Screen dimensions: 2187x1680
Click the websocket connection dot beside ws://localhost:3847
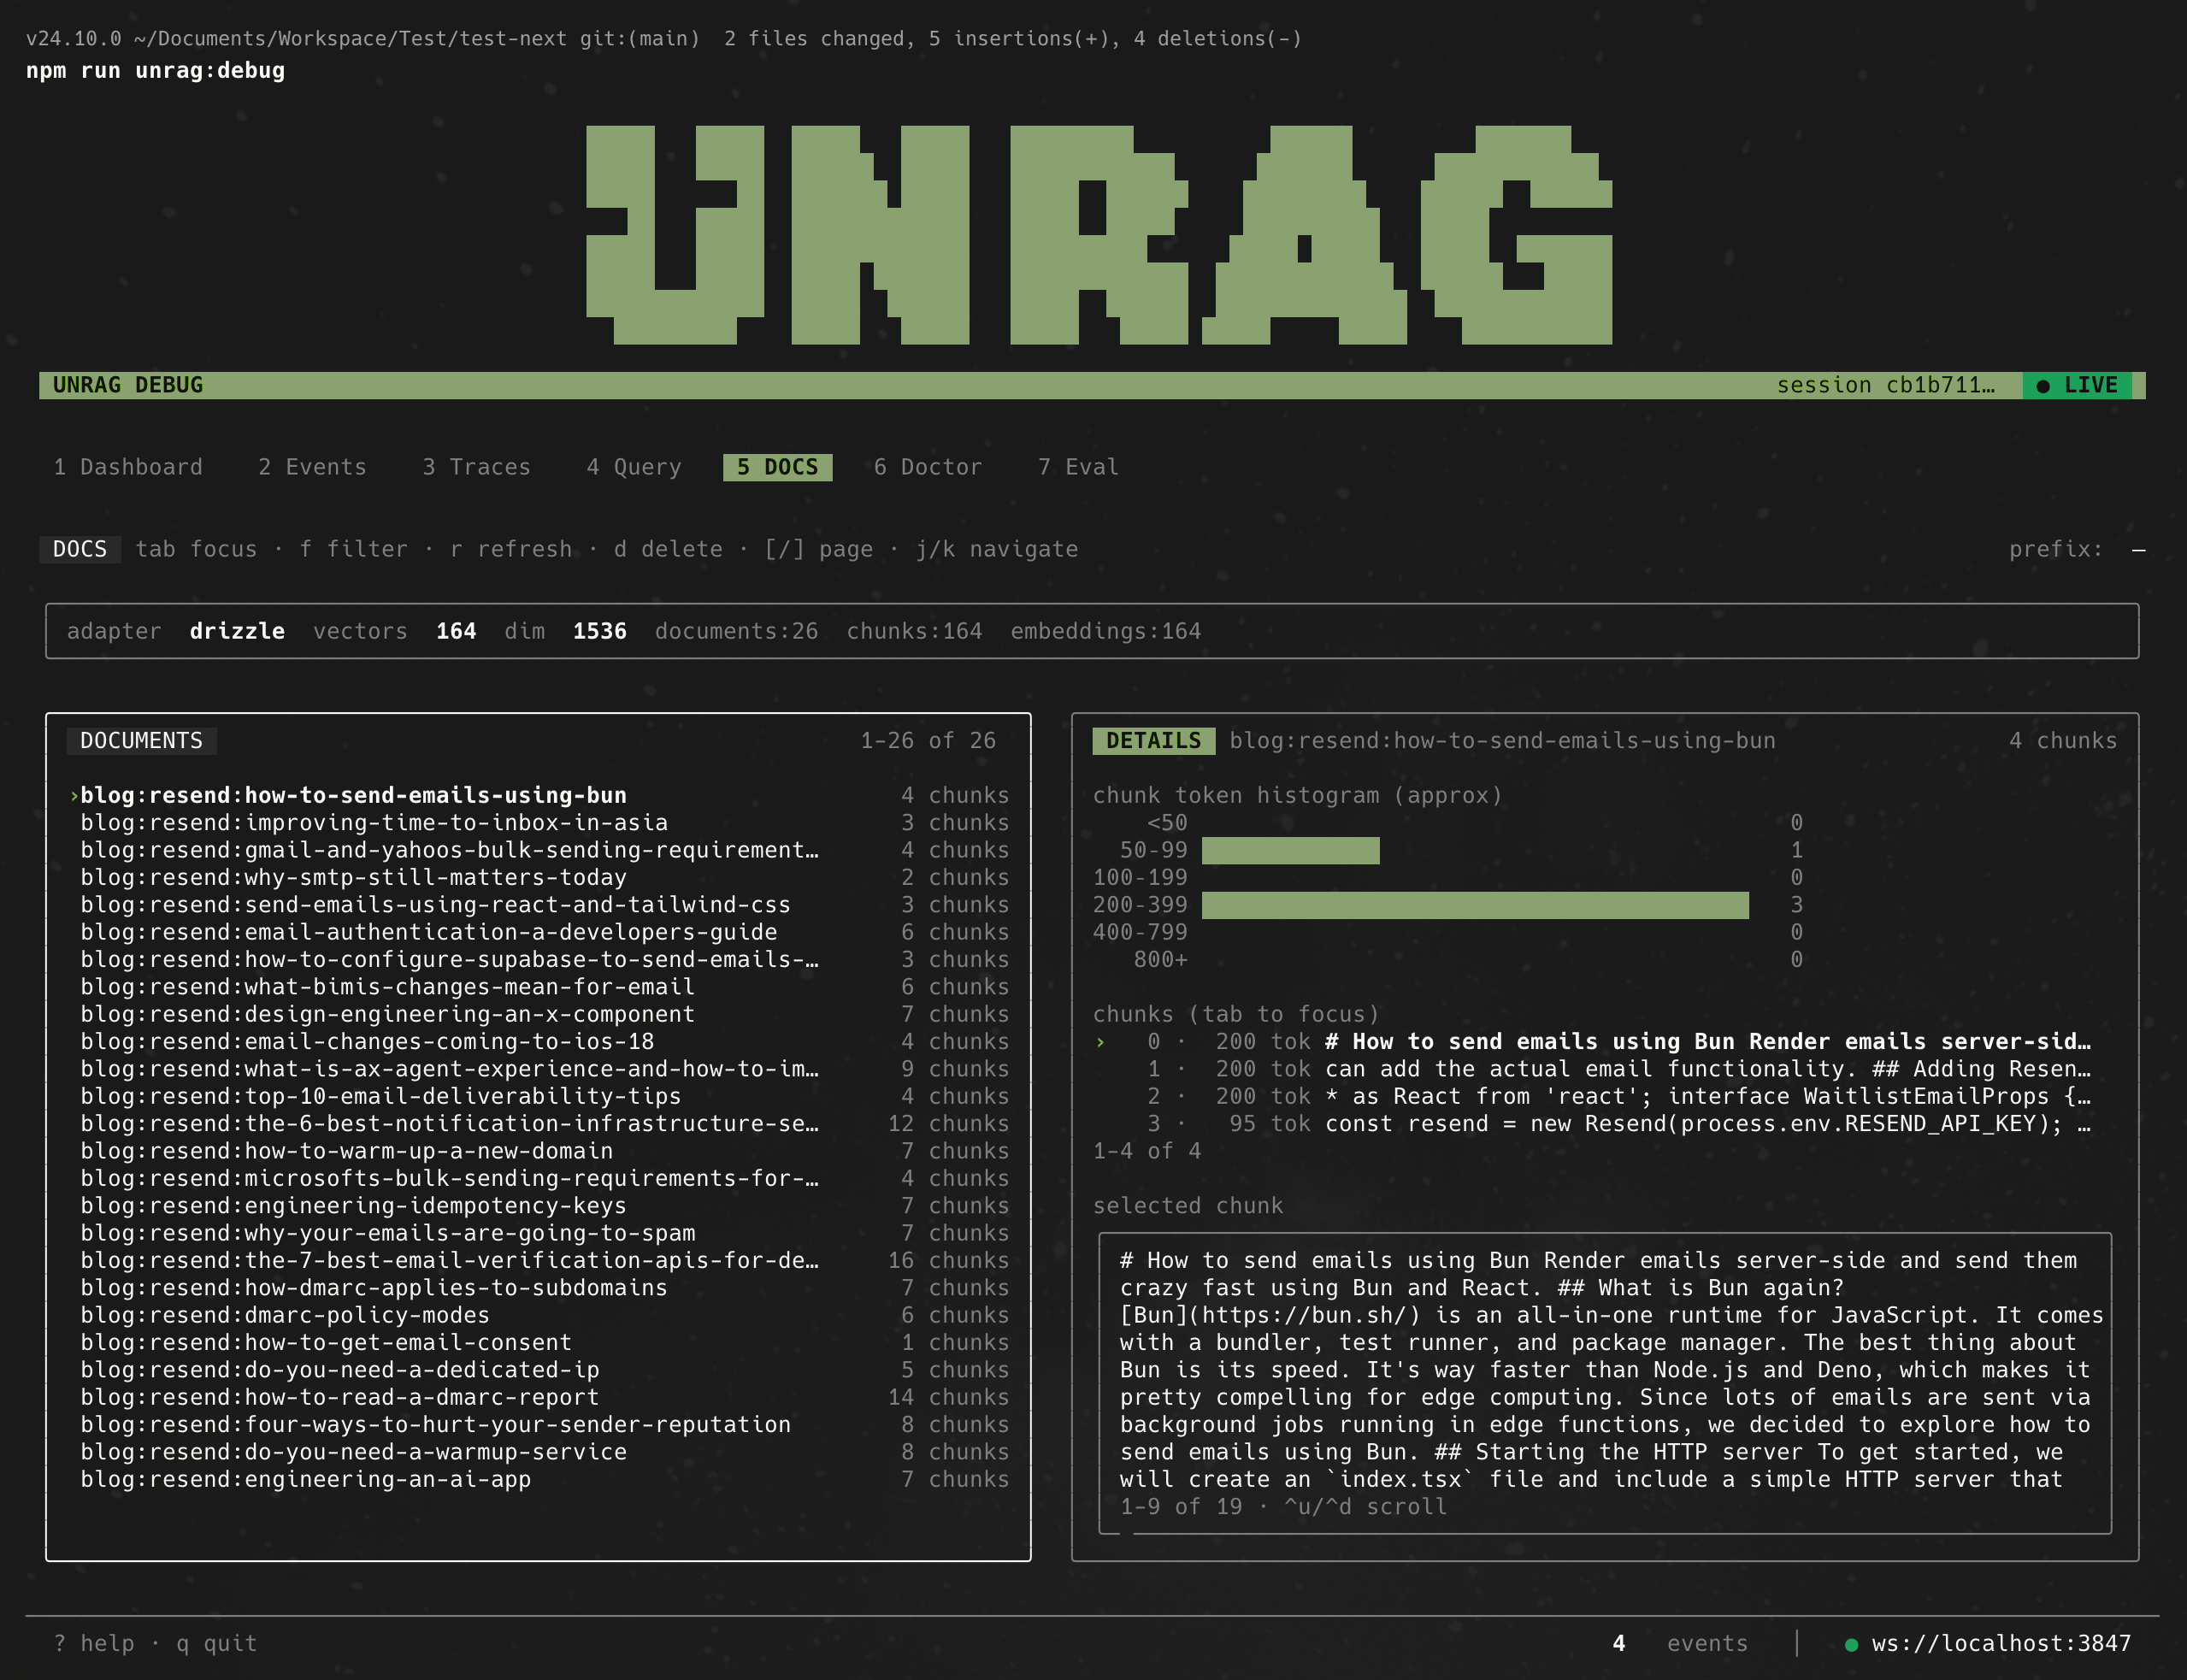1852,1643
